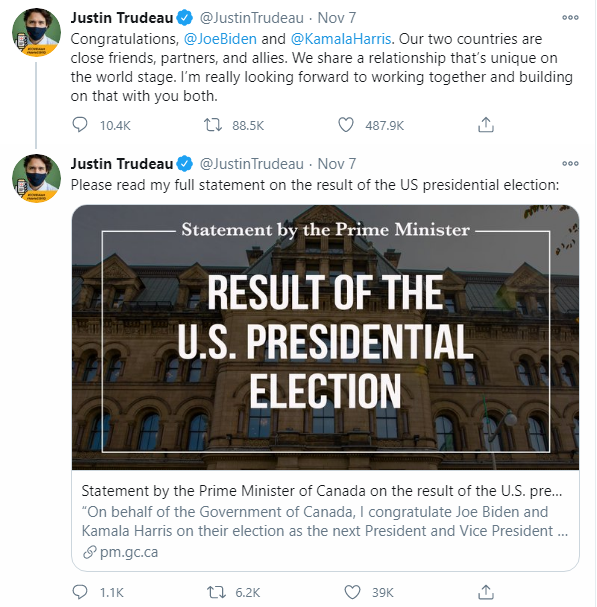
Task: Open the pm.gc.ca link card domain
Action: (129, 552)
